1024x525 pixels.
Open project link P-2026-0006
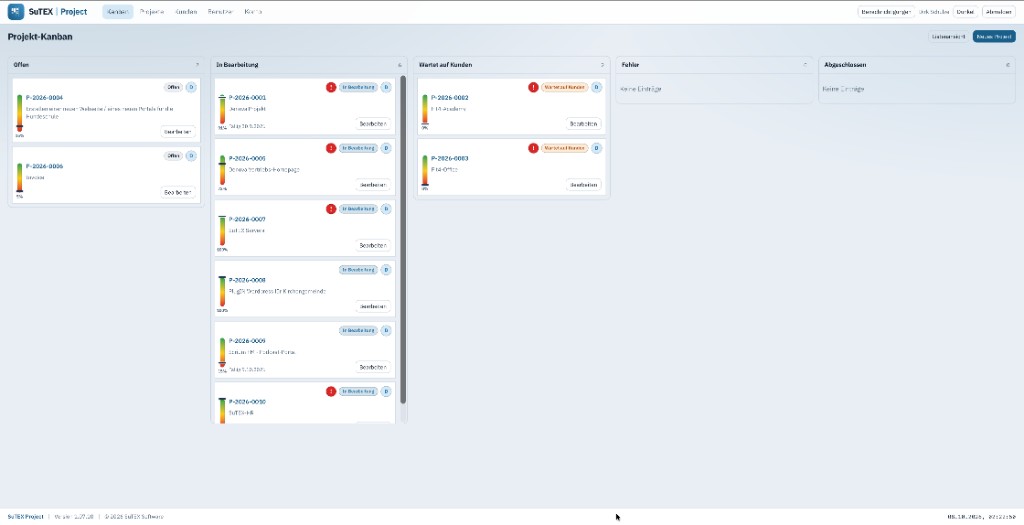point(44,166)
